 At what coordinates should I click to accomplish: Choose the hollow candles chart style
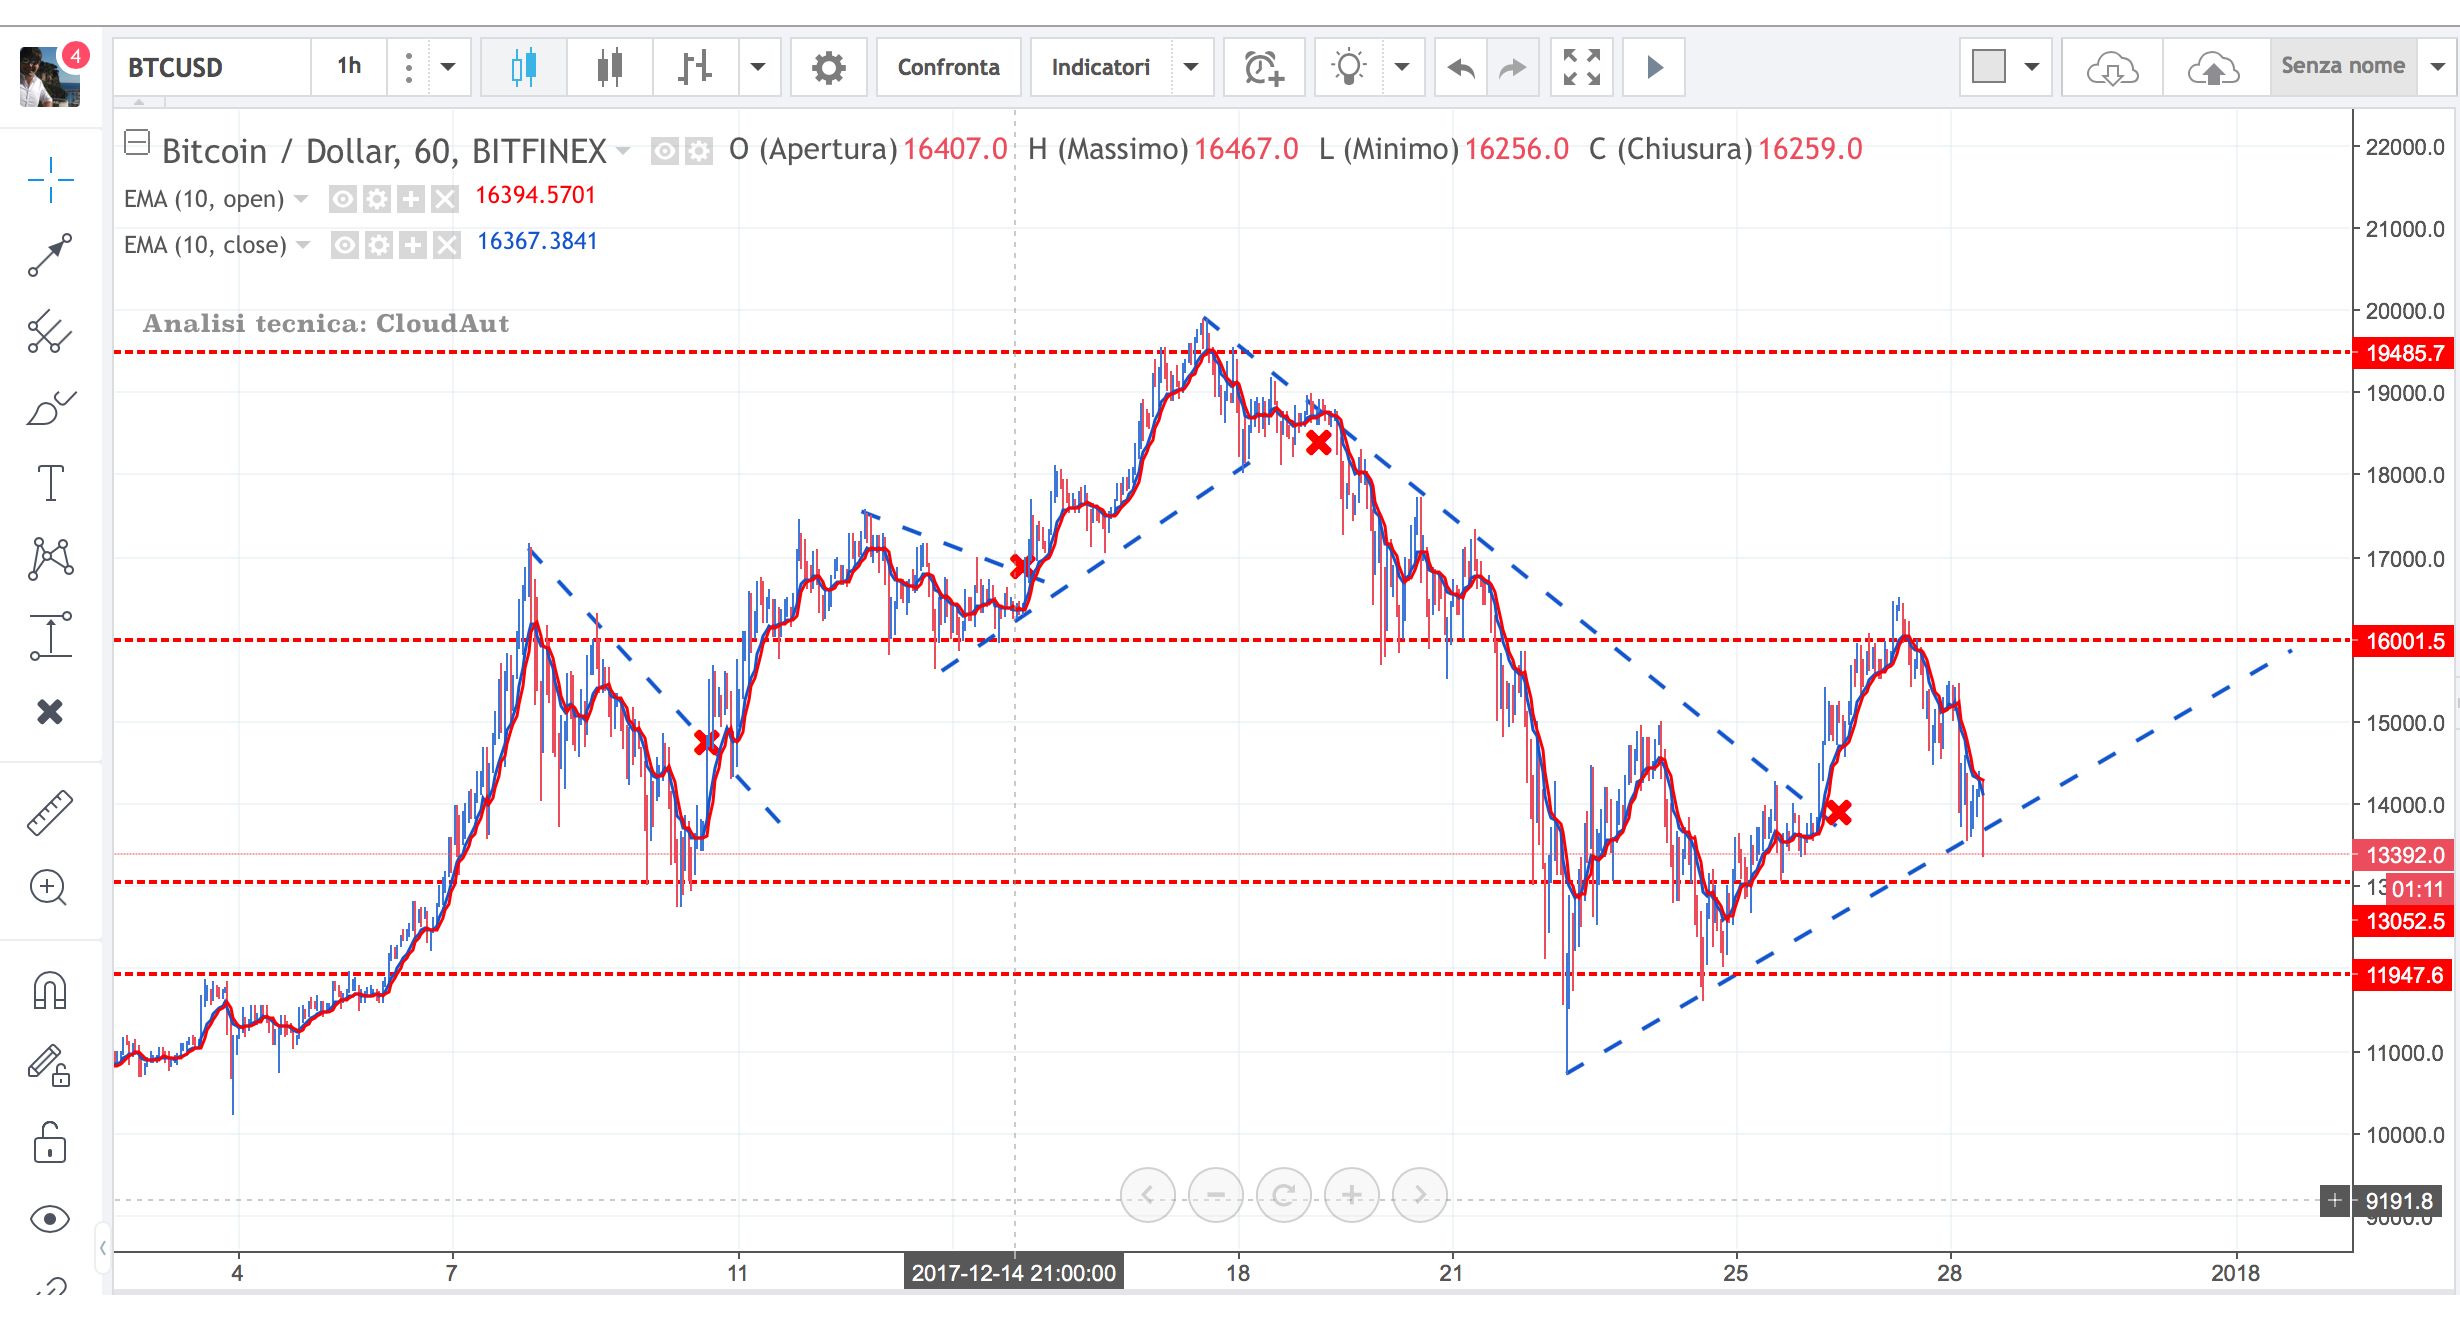(x=524, y=67)
